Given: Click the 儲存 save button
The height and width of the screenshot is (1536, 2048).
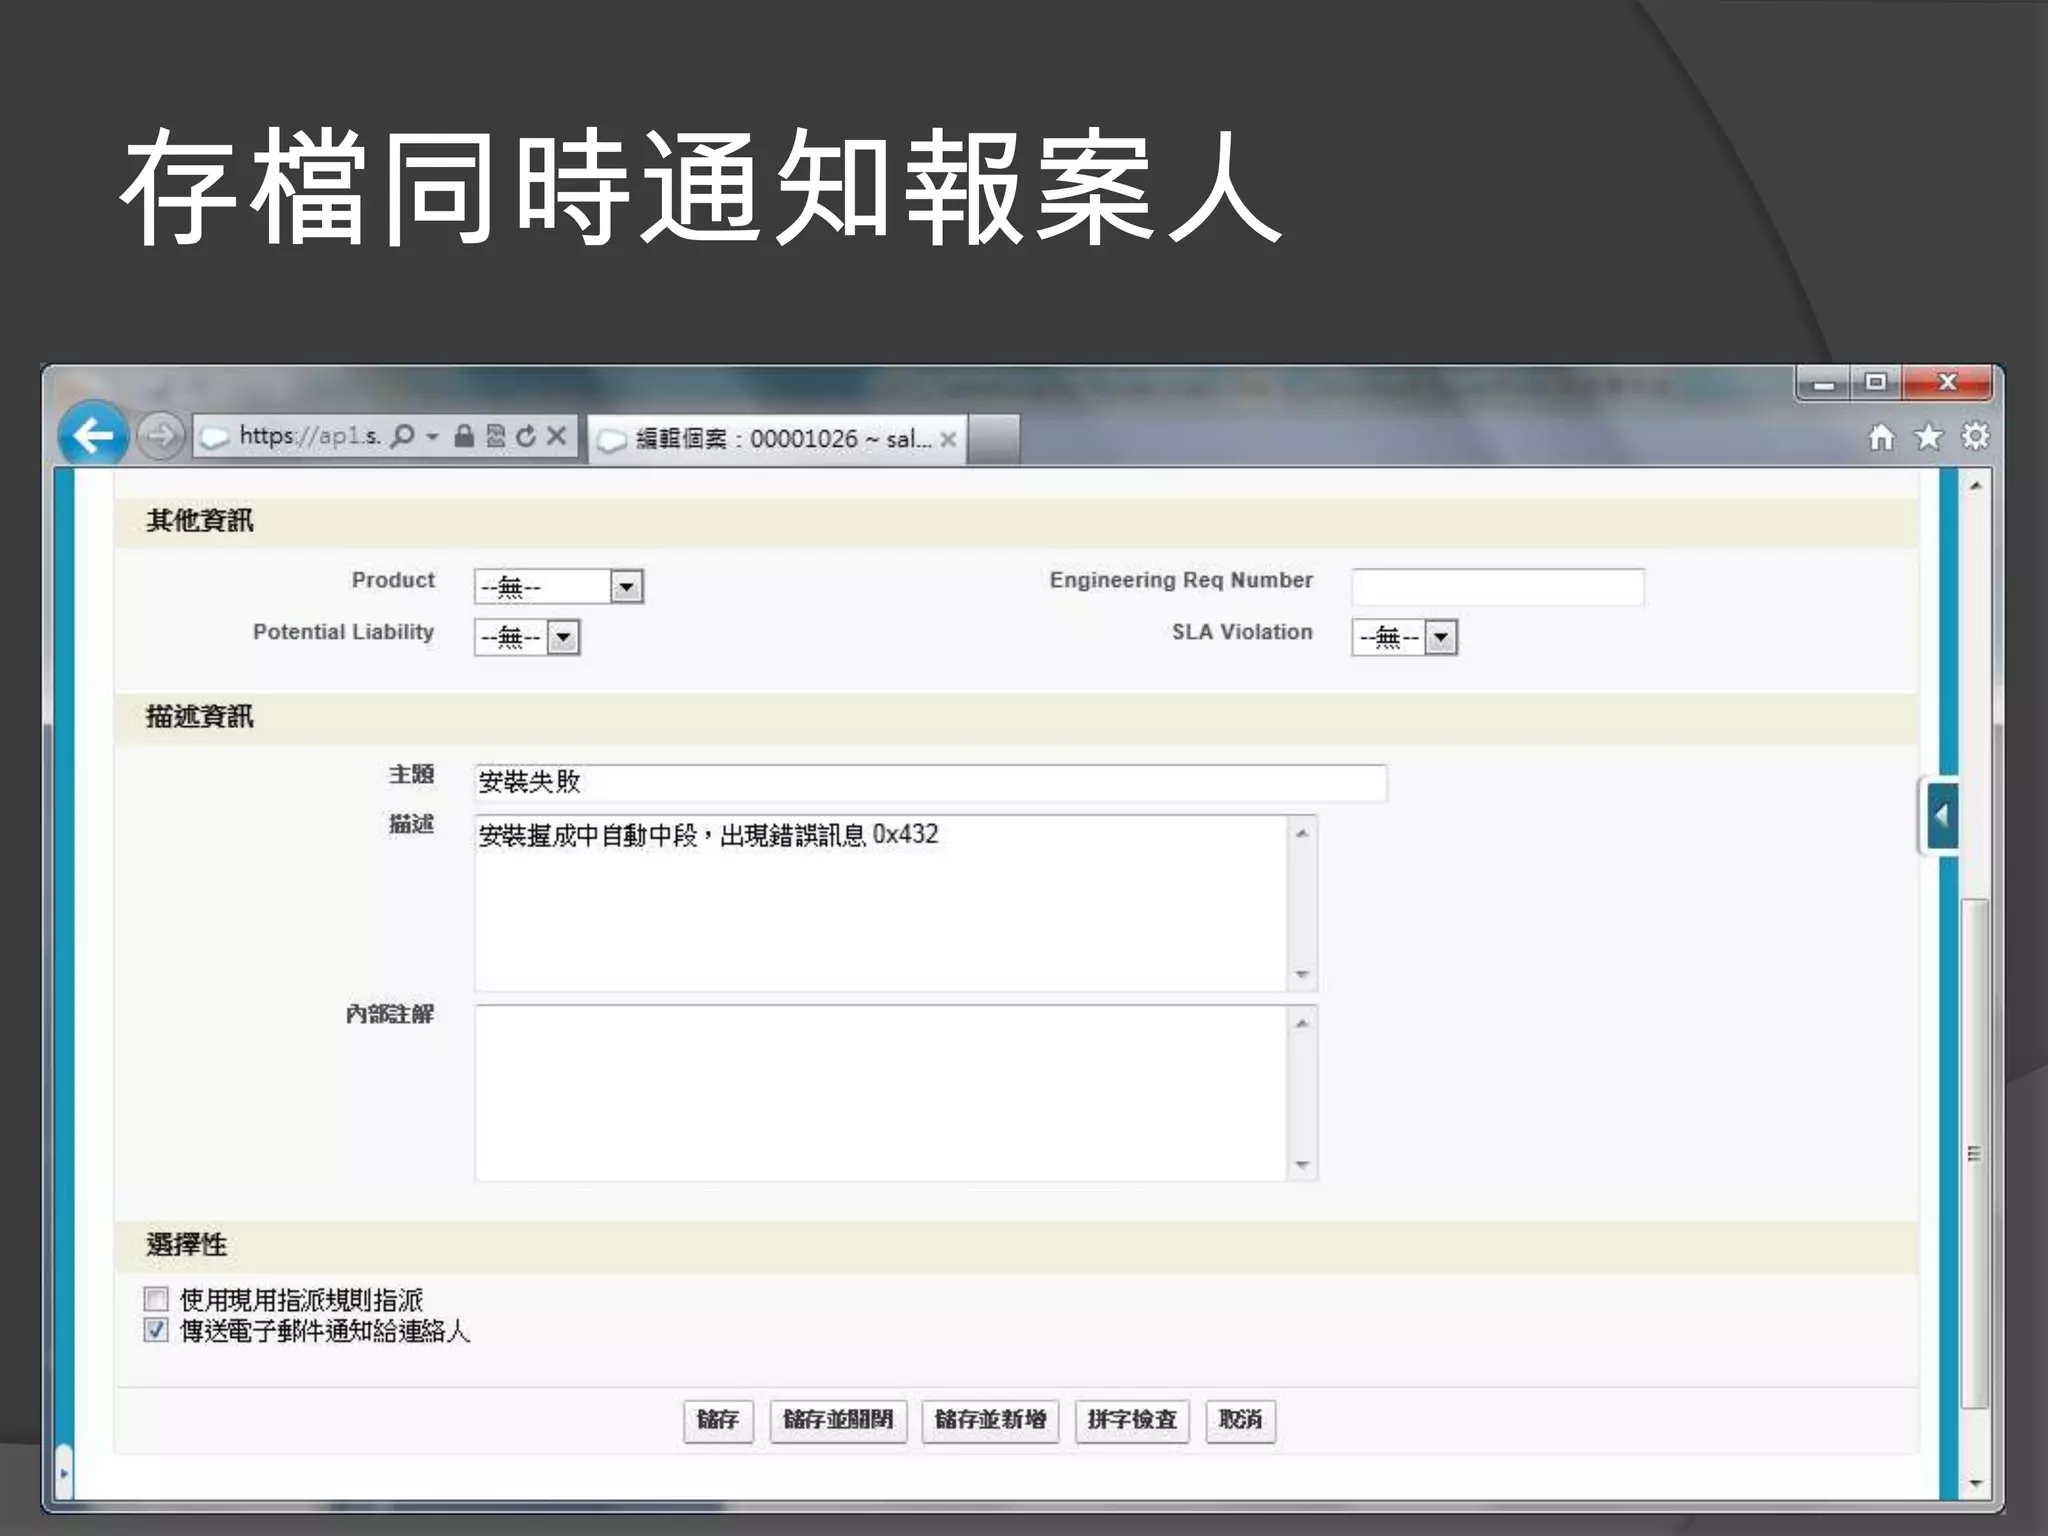Looking at the screenshot, I should (718, 1421).
